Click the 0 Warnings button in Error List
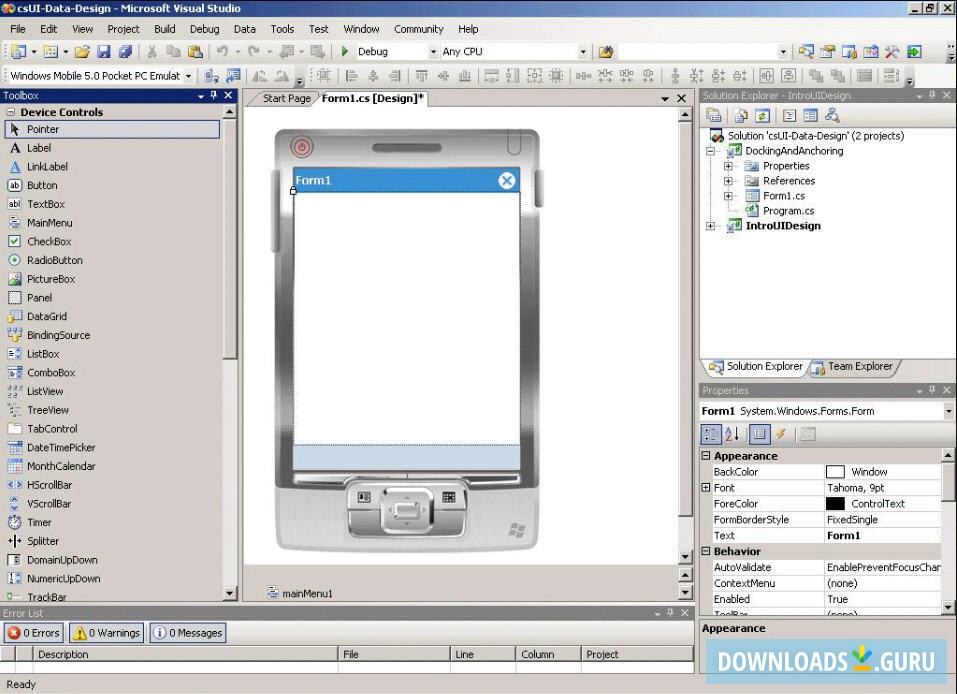957x694 pixels. click(x=105, y=632)
